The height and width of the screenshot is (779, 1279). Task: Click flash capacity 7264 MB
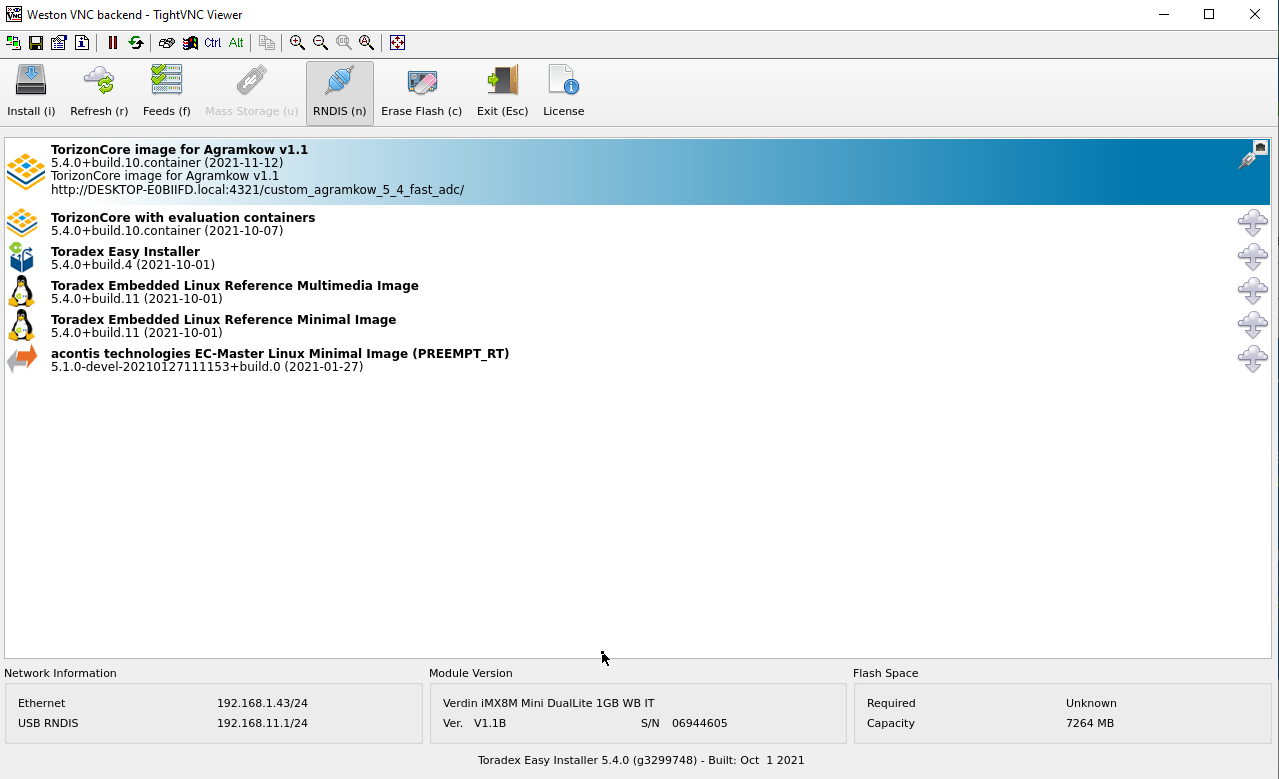pos(1090,723)
